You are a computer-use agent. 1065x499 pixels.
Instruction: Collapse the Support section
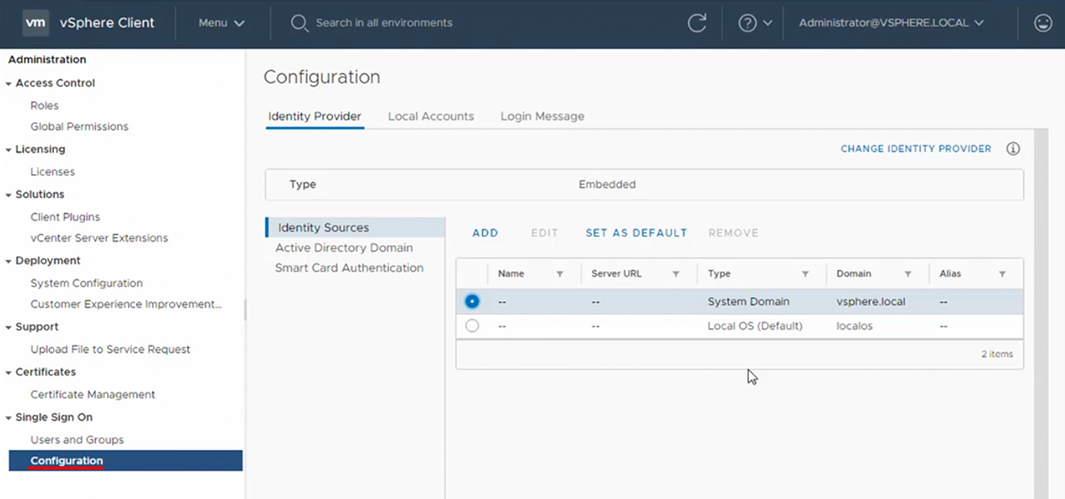[8, 327]
